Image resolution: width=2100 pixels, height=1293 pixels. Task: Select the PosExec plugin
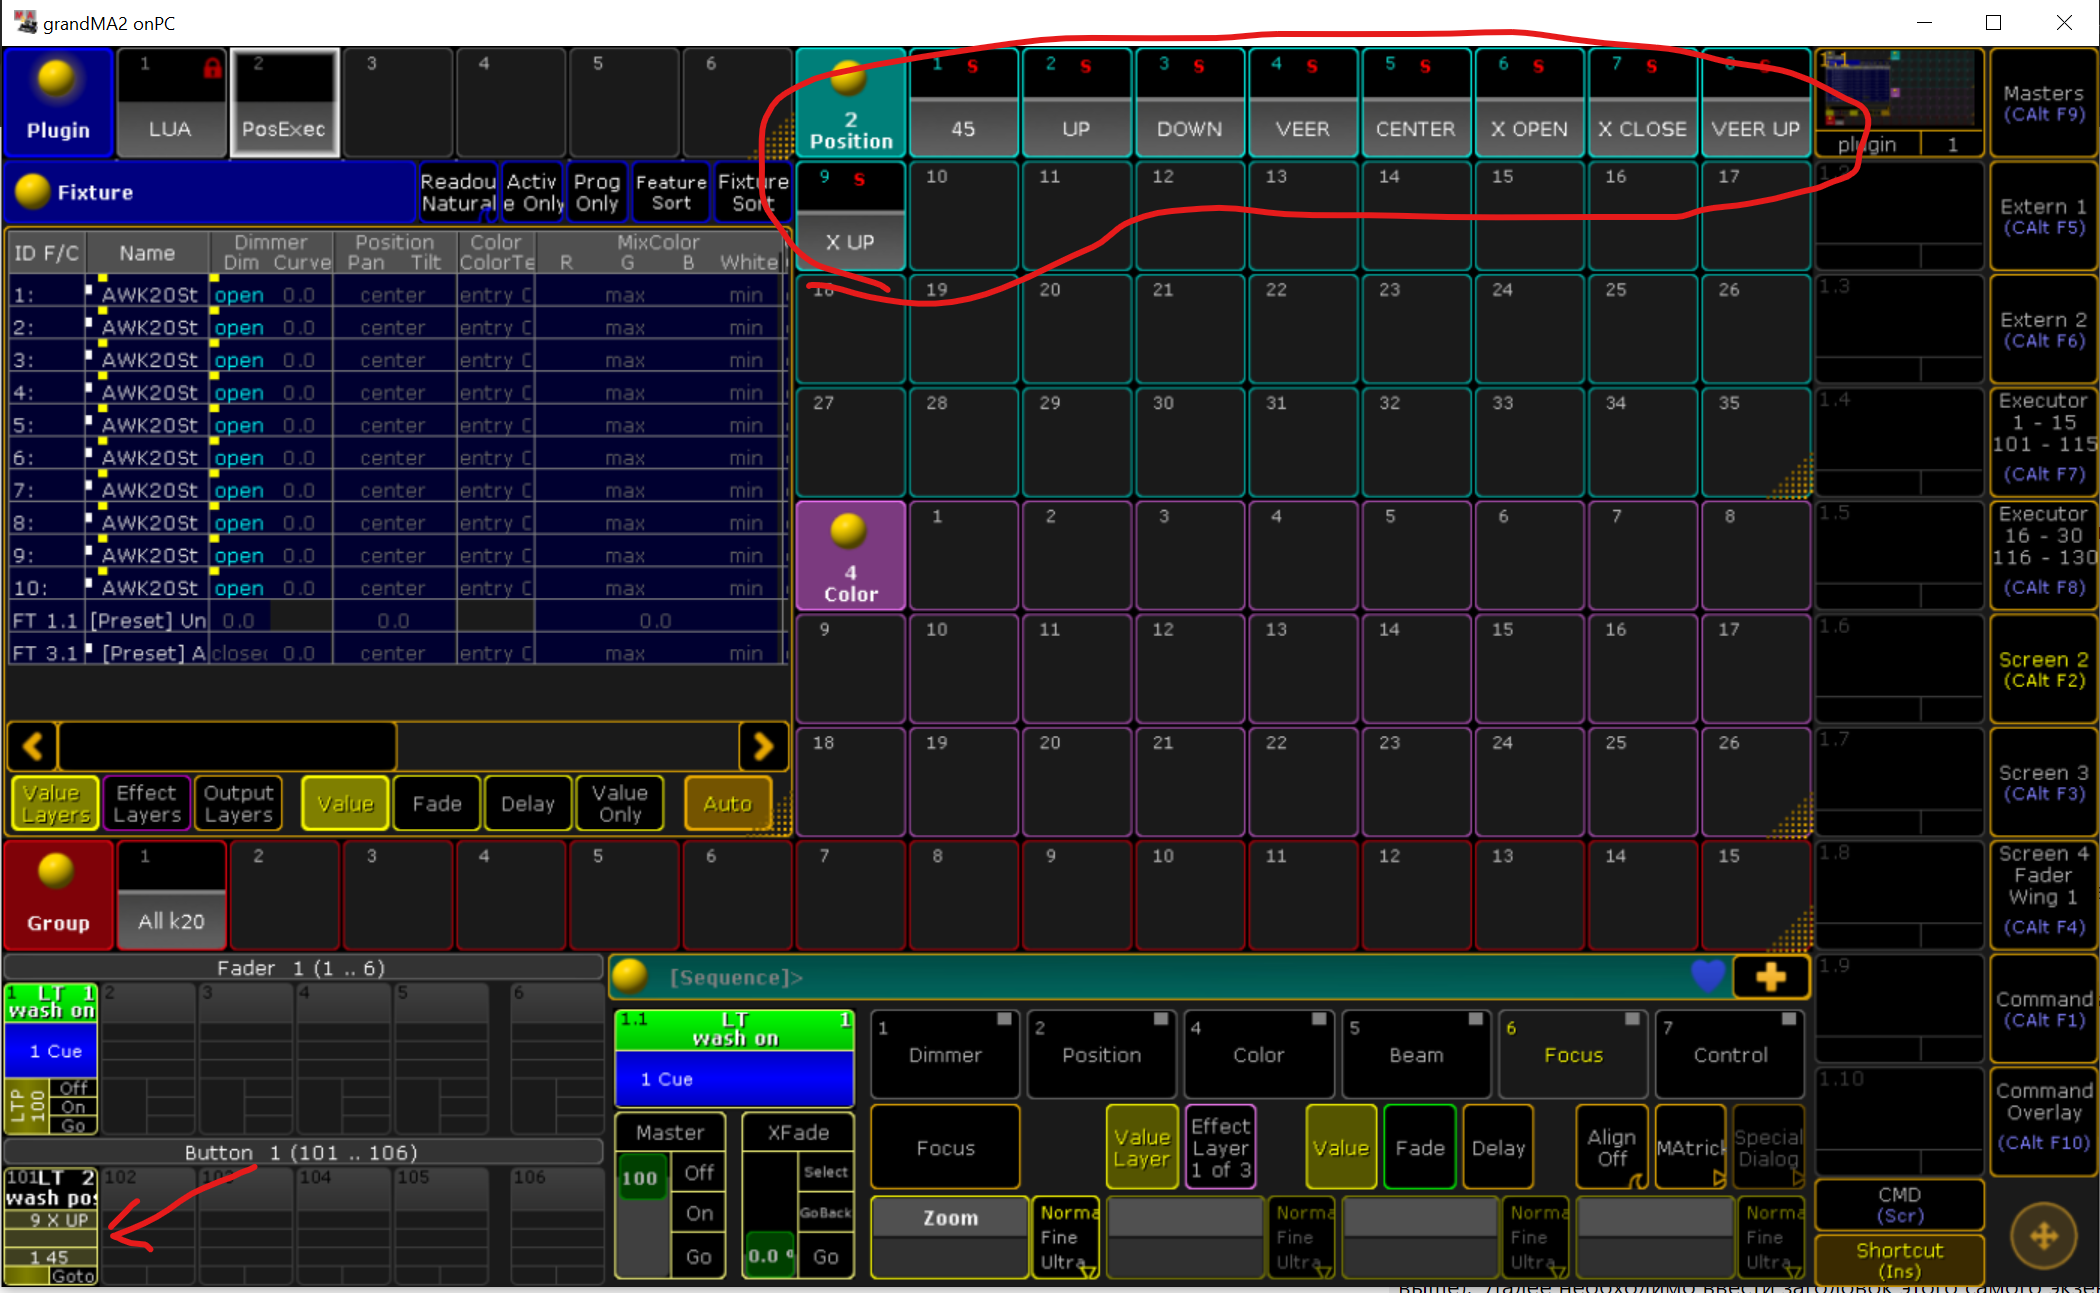coord(284,103)
